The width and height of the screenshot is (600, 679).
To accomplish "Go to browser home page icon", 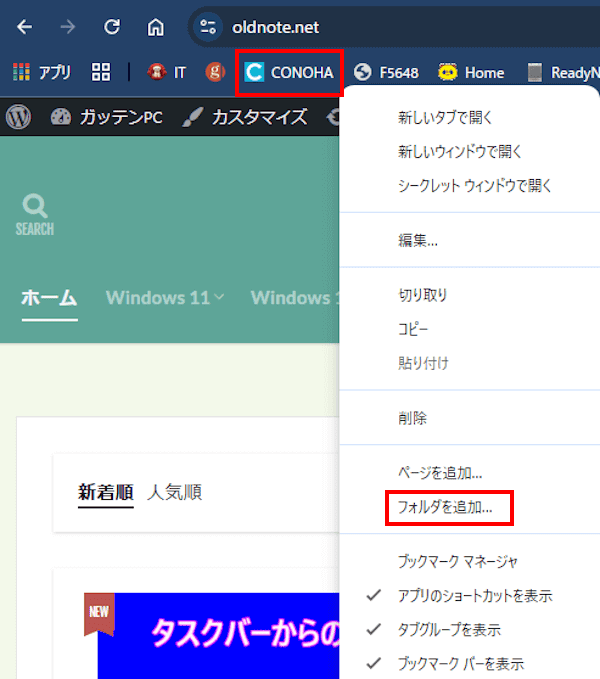I will 155,27.
